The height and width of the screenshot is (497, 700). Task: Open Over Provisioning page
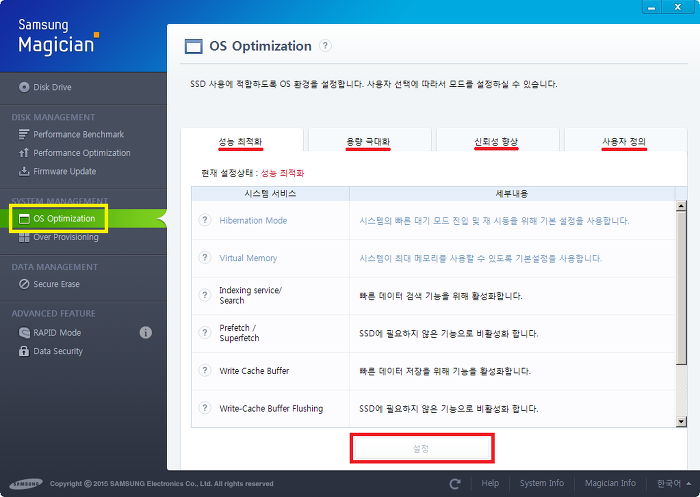pyautogui.click(x=58, y=237)
